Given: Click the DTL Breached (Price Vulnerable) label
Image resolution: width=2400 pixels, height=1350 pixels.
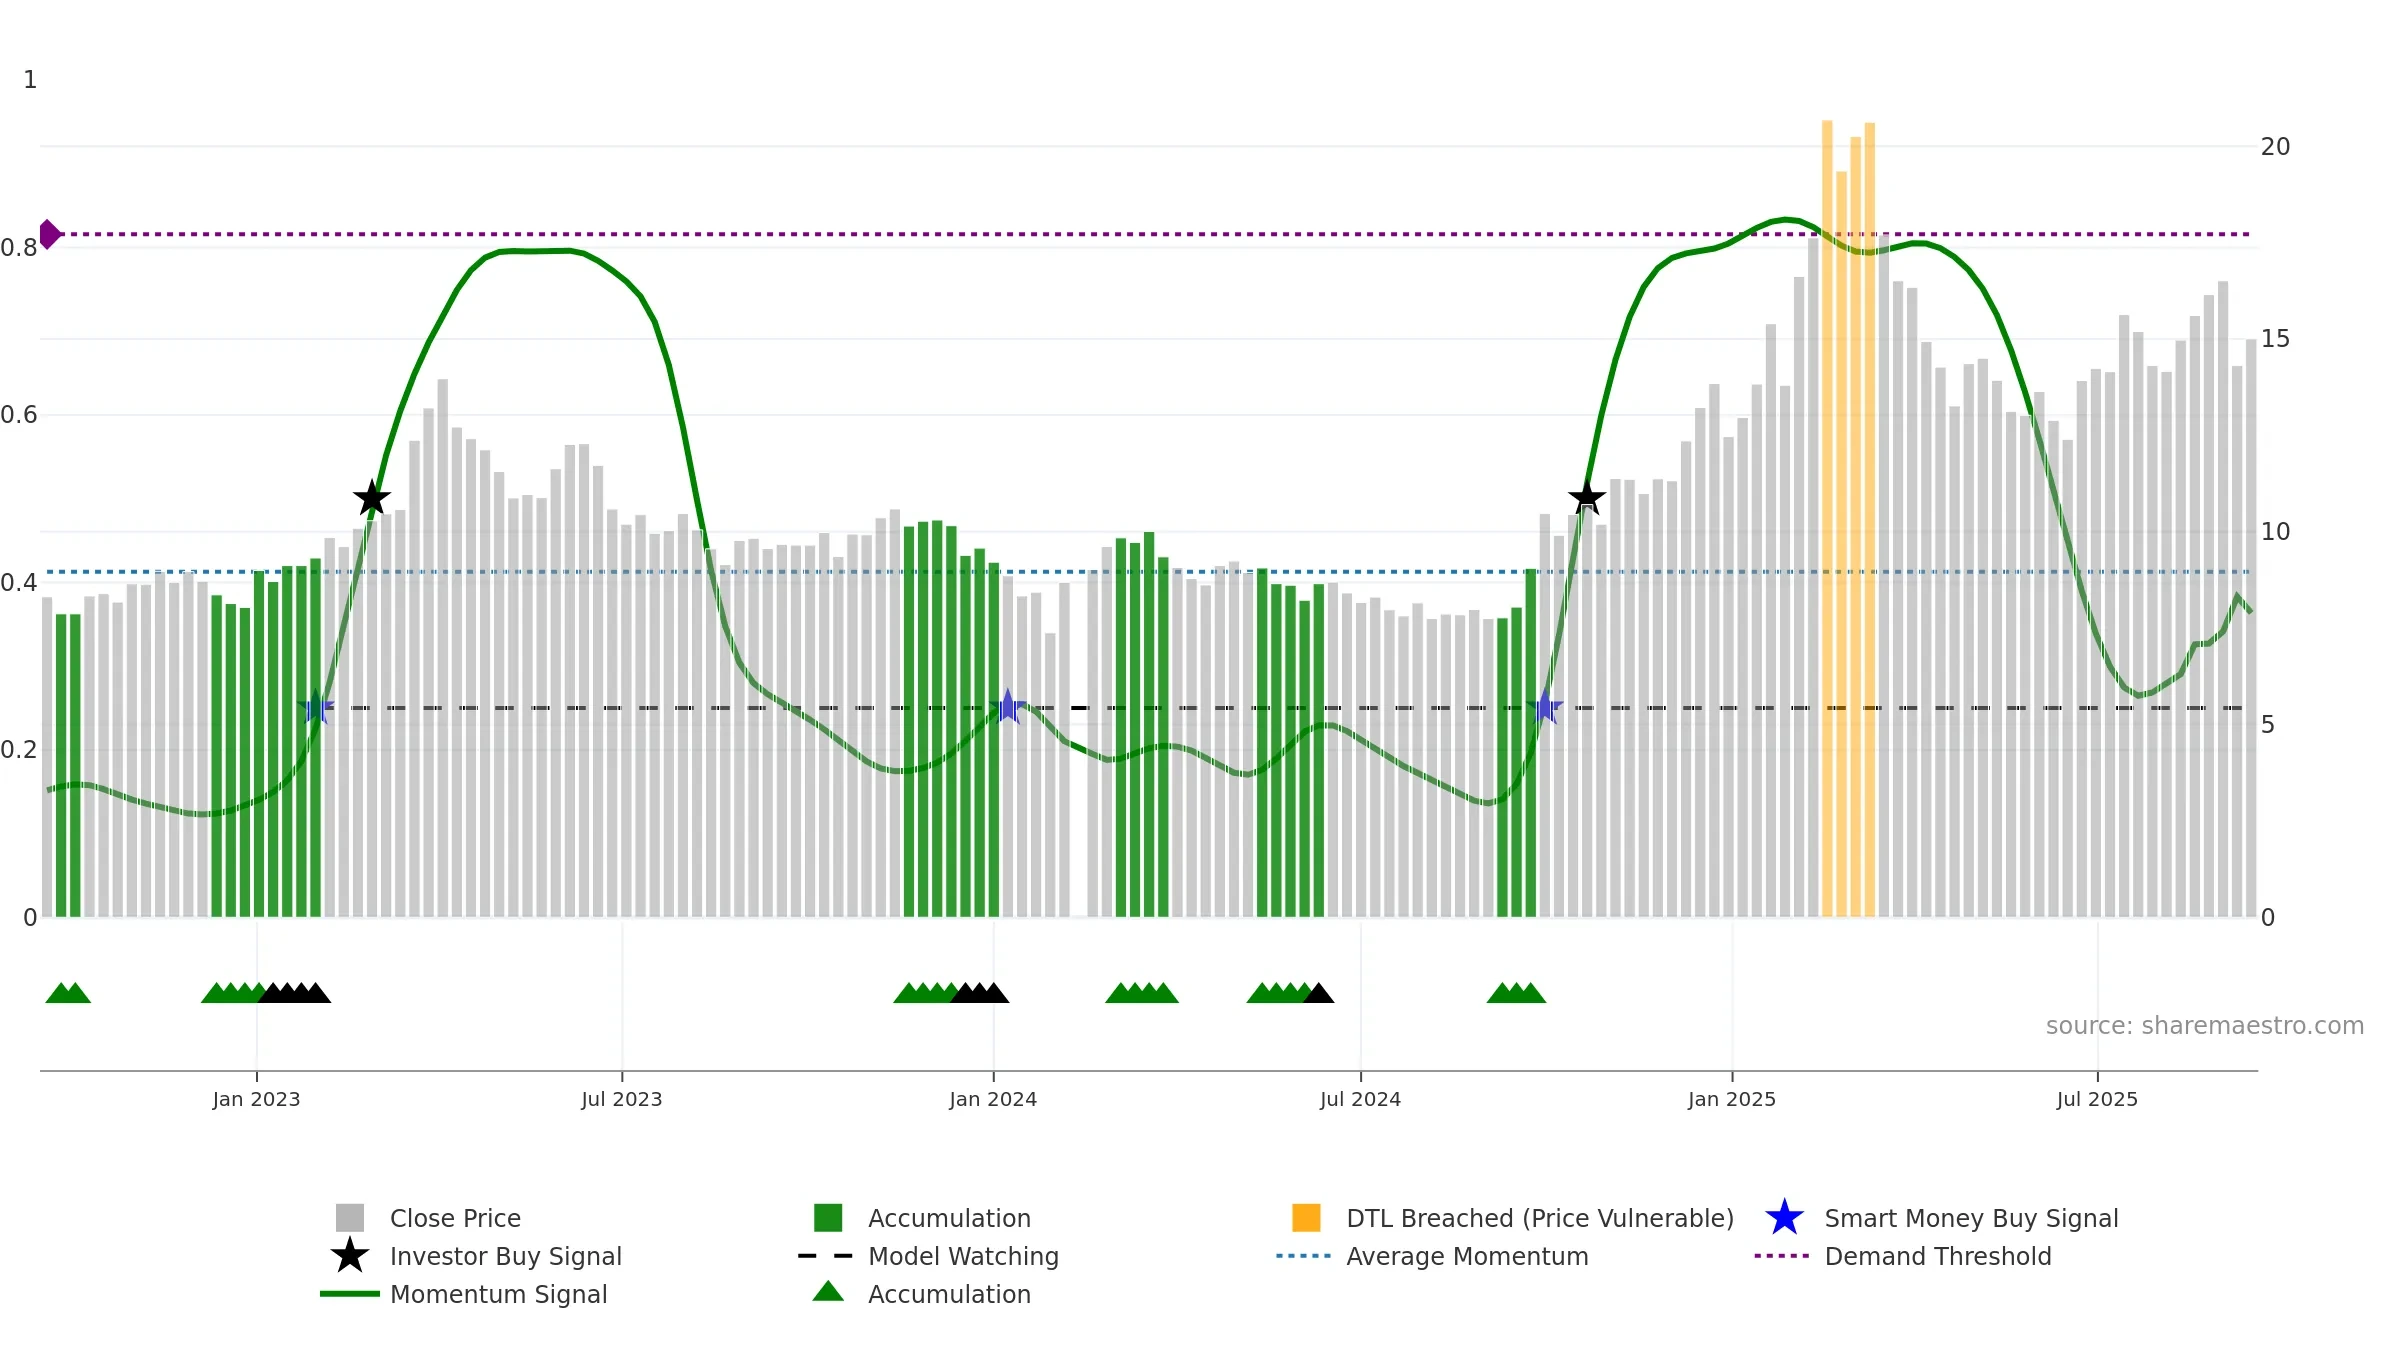Looking at the screenshot, I should pyautogui.click(x=1540, y=1218).
